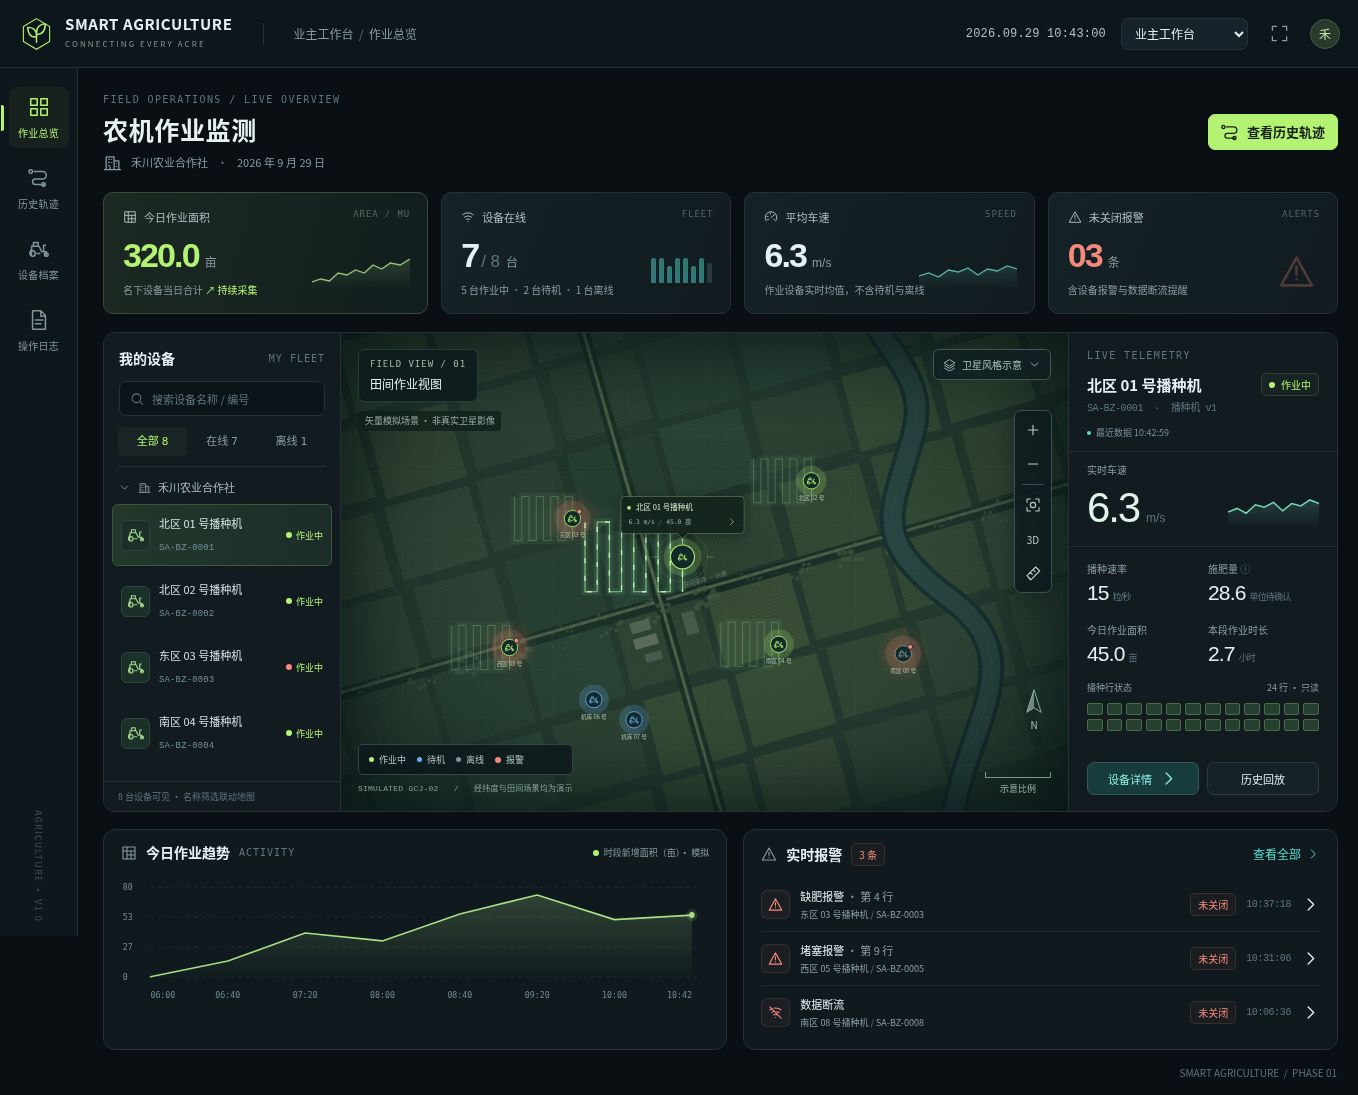Select 南区 04 号播种机 in device list
1358x1095 pixels.
pos(222,733)
